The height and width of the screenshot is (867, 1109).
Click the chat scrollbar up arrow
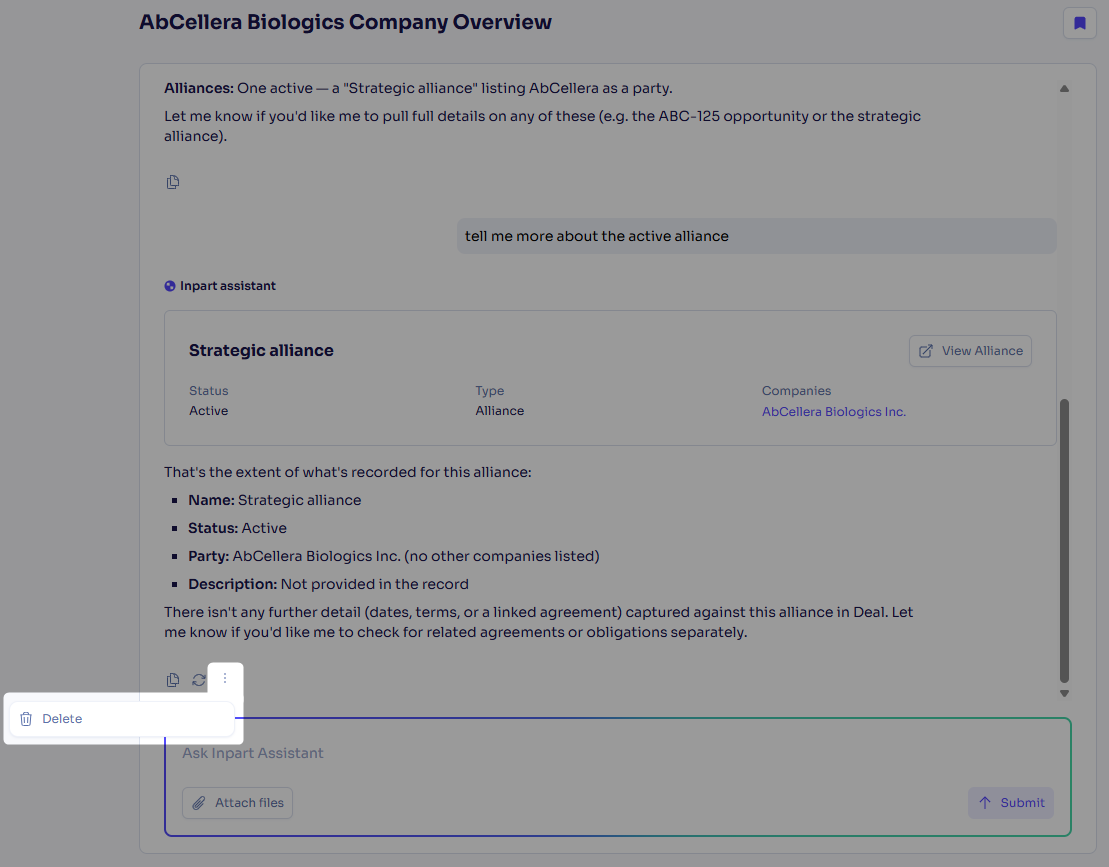[1064, 88]
